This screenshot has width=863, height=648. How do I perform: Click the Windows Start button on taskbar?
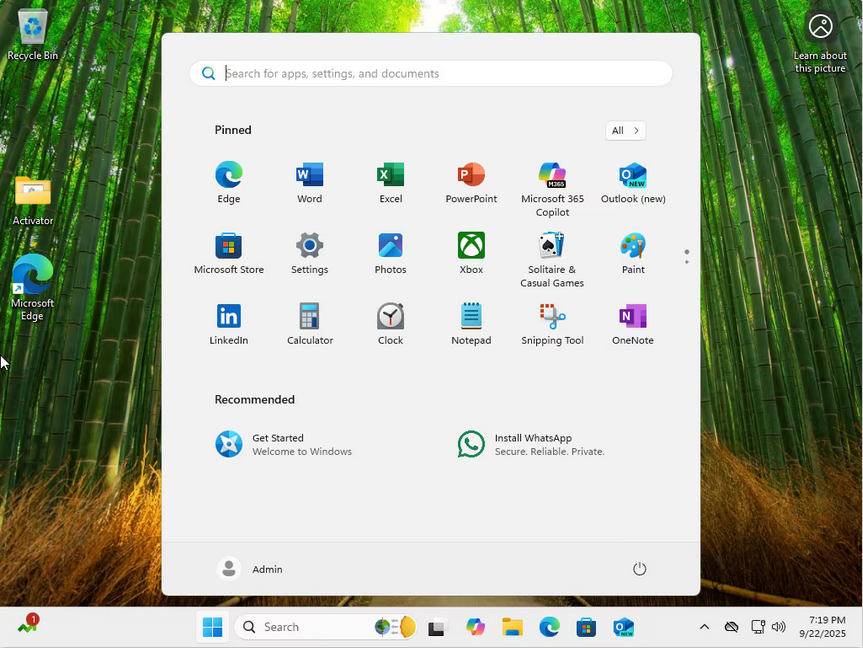(x=212, y=627)
